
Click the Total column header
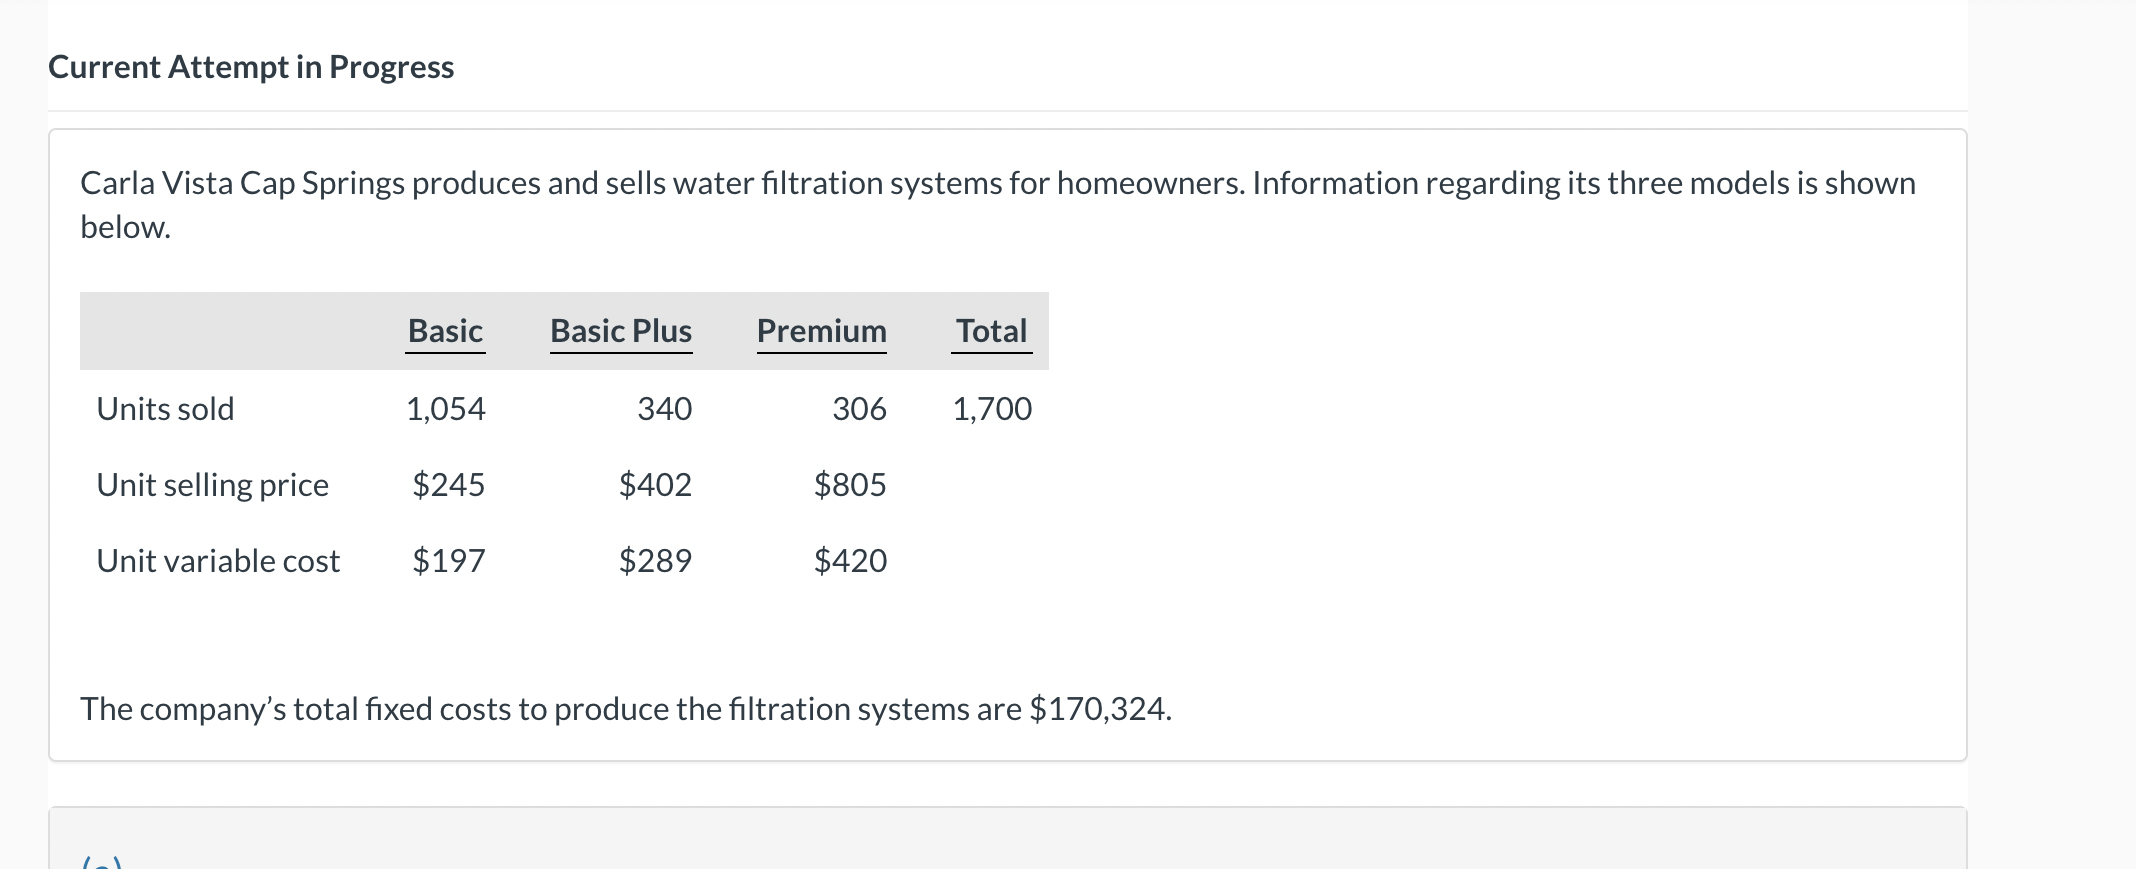(991, 331)
